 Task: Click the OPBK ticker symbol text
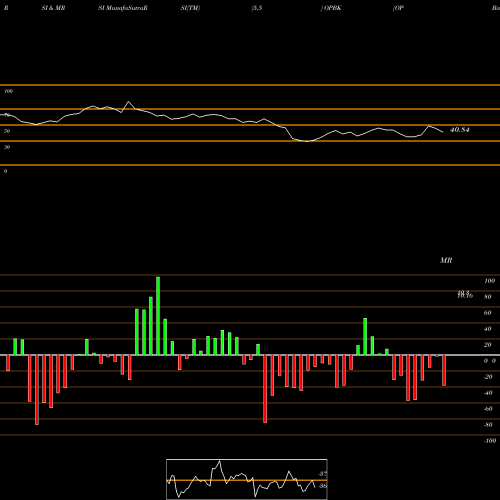click(333, 8)
